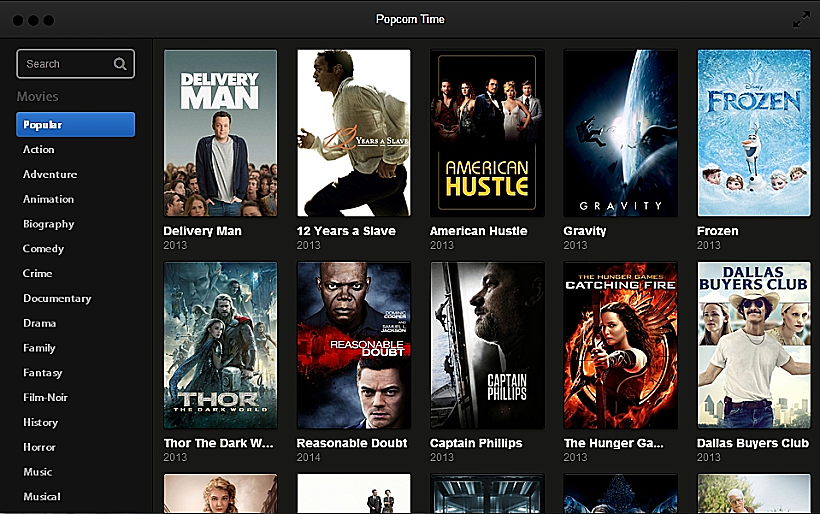
Task: Open the American Hustle movie poster
Action: click(x=487, y=133)
